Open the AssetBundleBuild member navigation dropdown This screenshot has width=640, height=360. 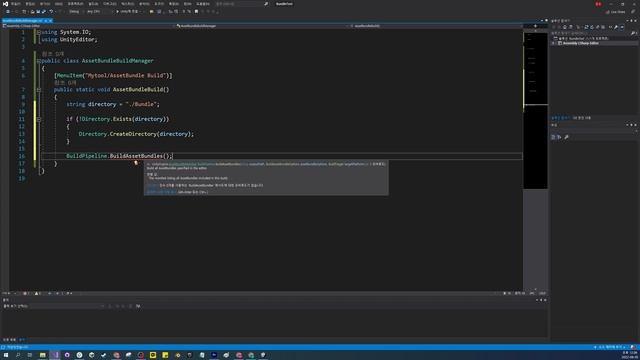pyautogui.click(x=436, y=26)
